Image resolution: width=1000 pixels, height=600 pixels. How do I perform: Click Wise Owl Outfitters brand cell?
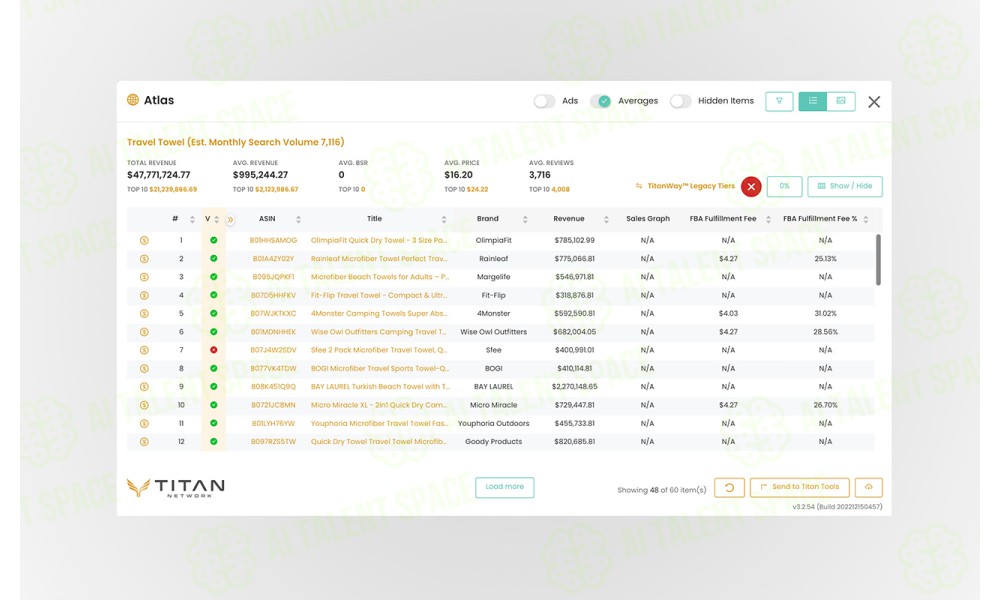[x=494, y=332]
